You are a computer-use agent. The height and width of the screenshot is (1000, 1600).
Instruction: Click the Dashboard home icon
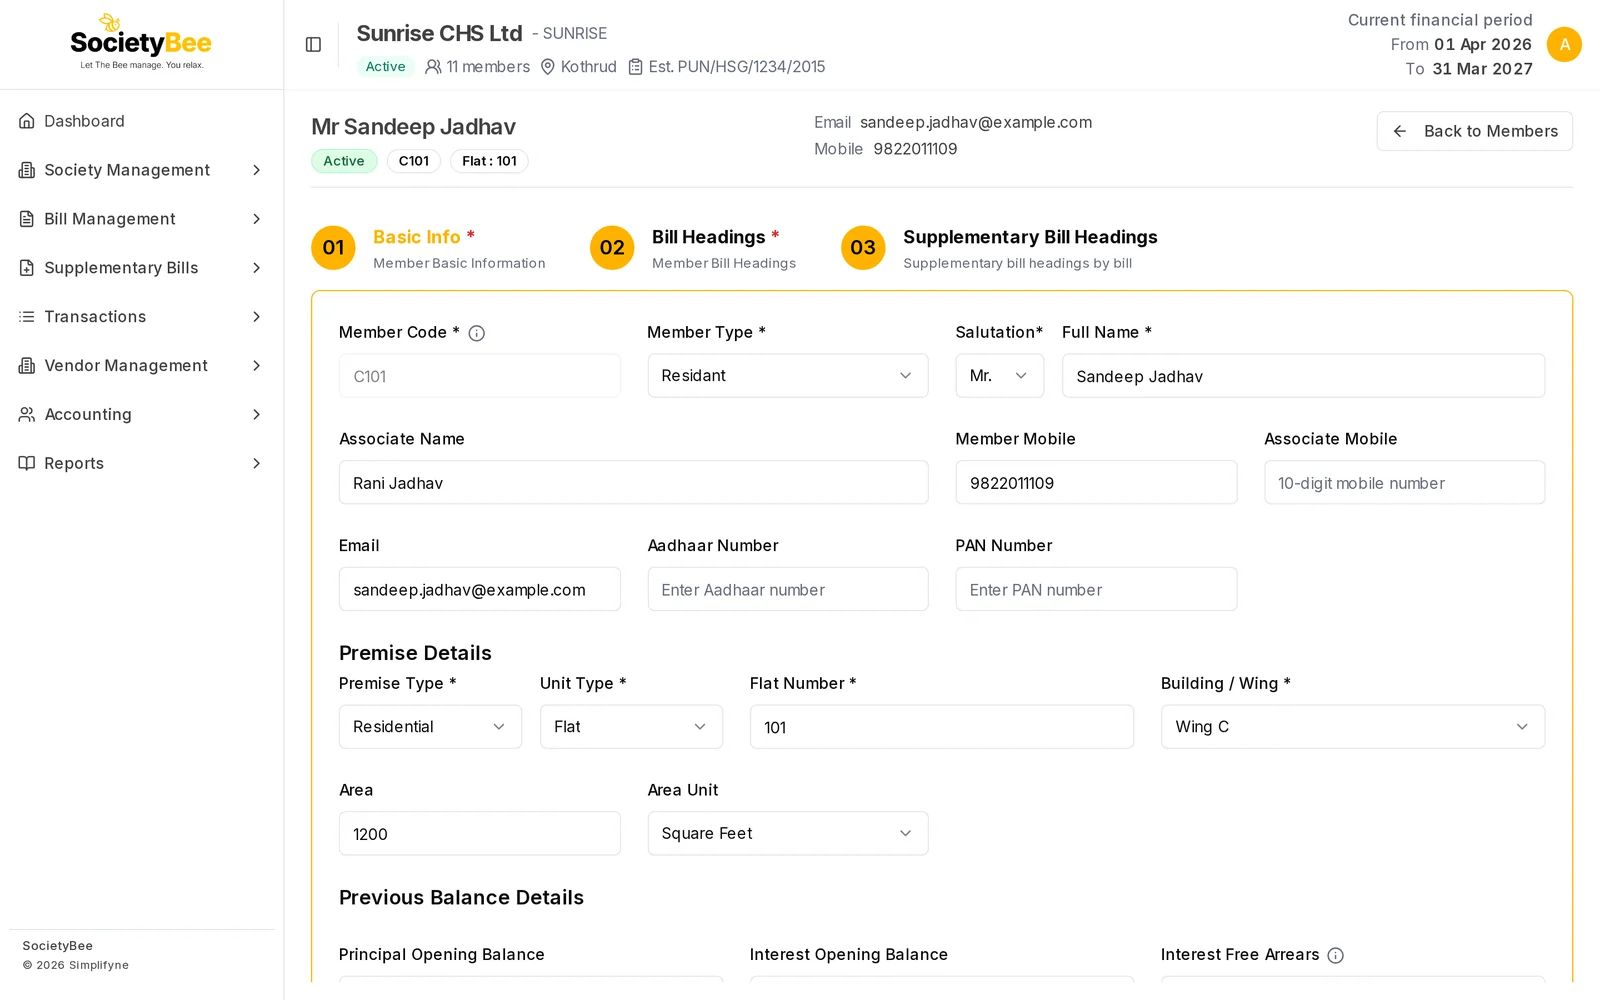[x=27, y=121]
